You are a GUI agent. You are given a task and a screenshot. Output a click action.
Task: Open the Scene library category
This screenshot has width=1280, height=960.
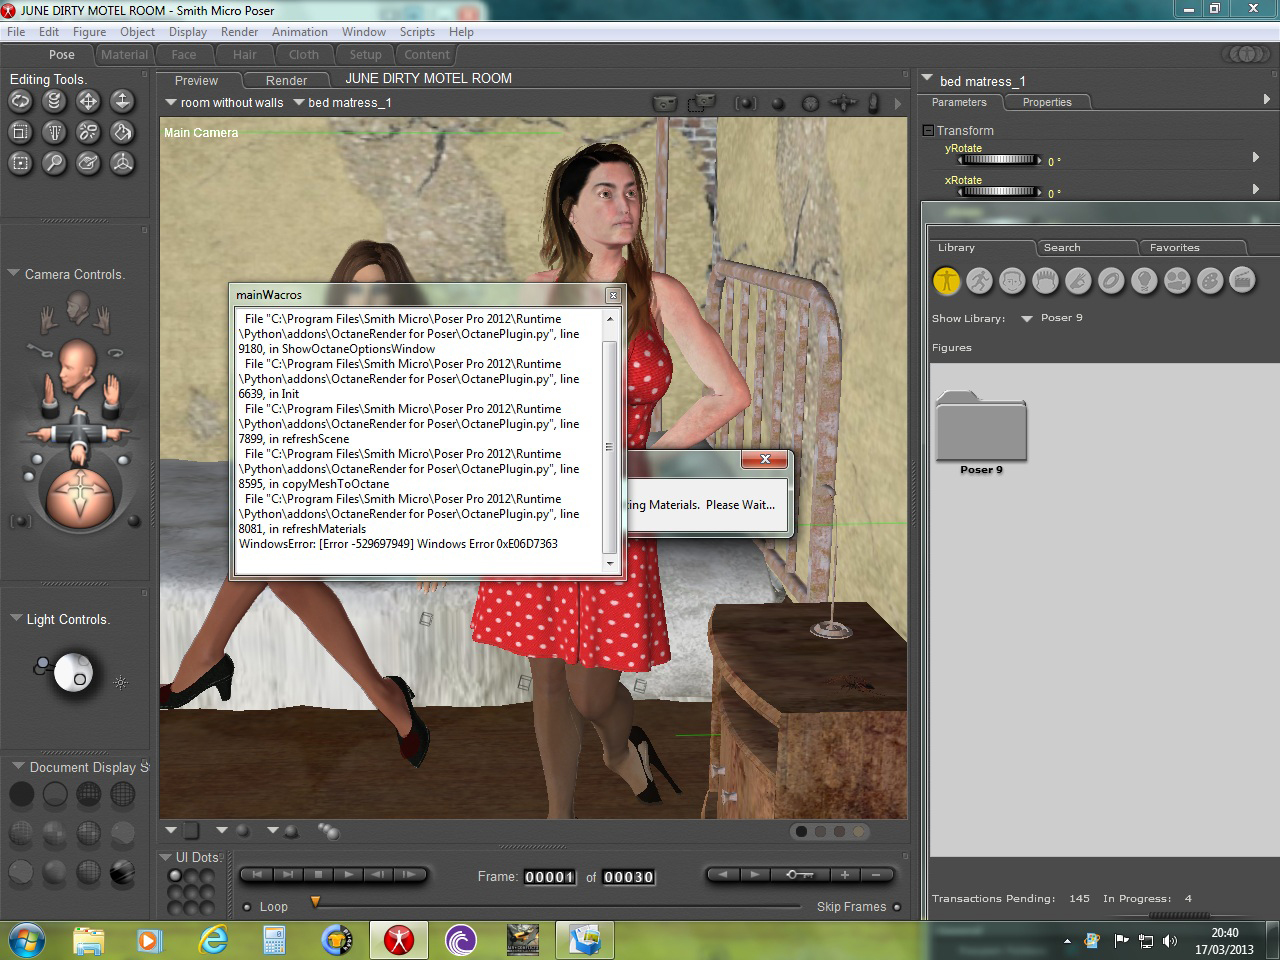click(x=1242, y=281)
